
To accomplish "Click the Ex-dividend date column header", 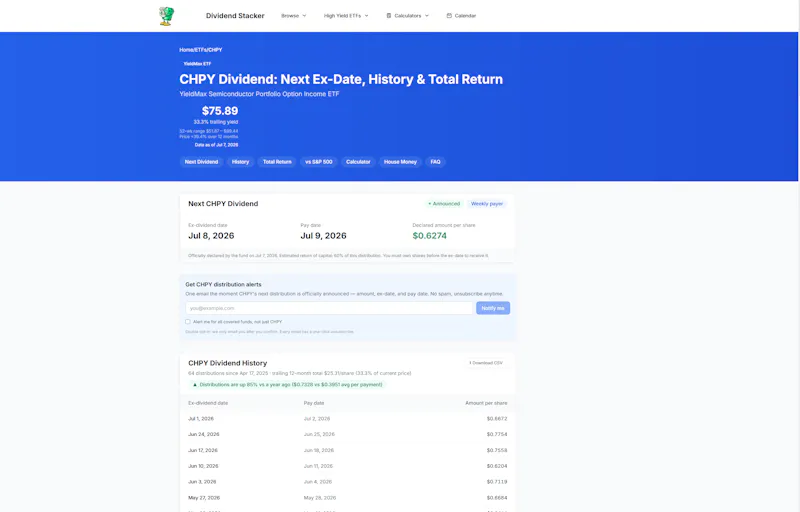I will pos(208,403).
